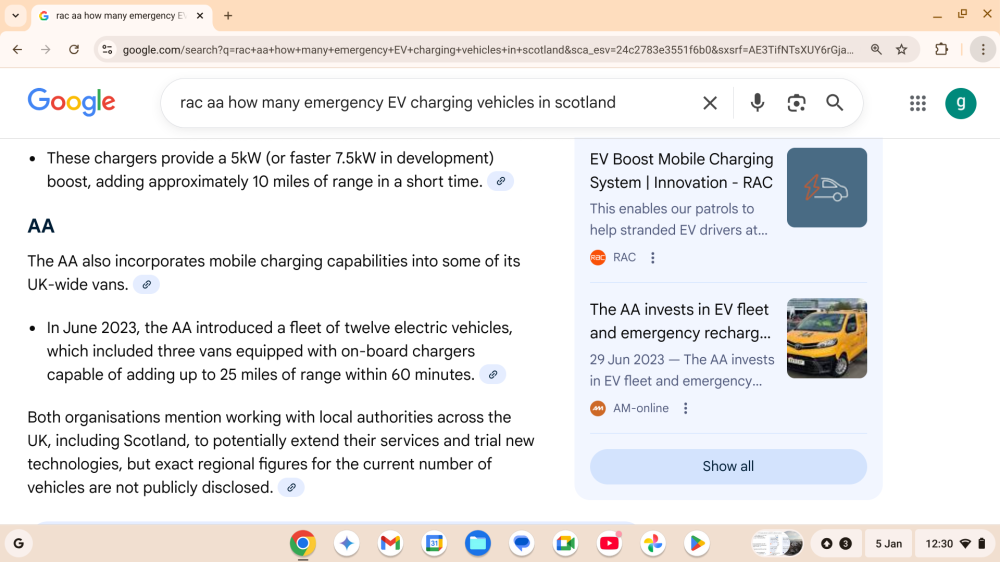Open 'EV Boost Mobile Charging System' result
This screenshot has width=1000, height=562.
[681, 171]
